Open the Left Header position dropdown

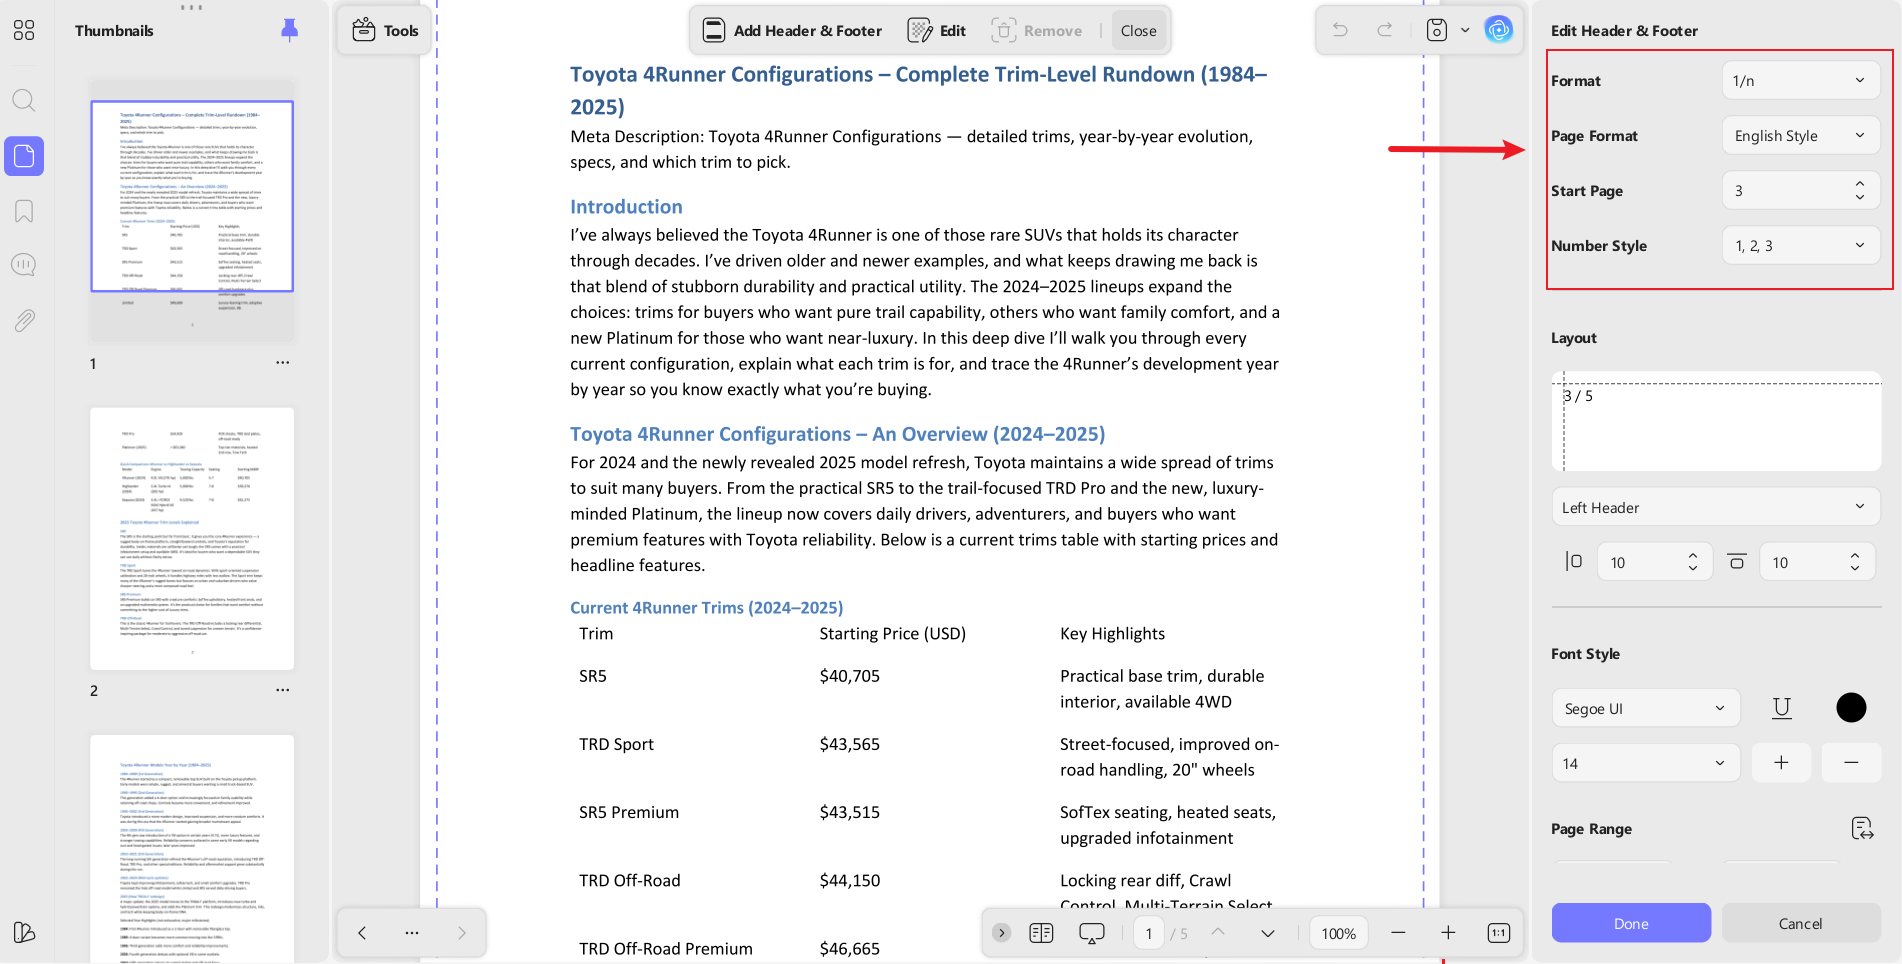[1715, 507]
